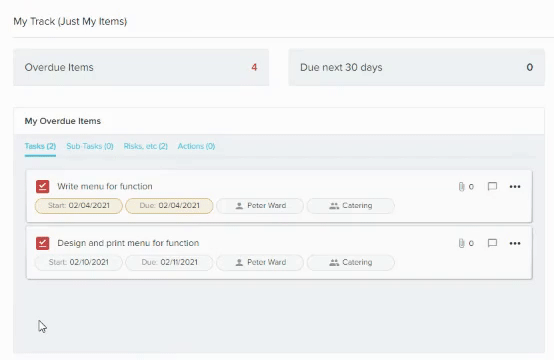Click Start date 02/04/2021 pill

[79, 206]
